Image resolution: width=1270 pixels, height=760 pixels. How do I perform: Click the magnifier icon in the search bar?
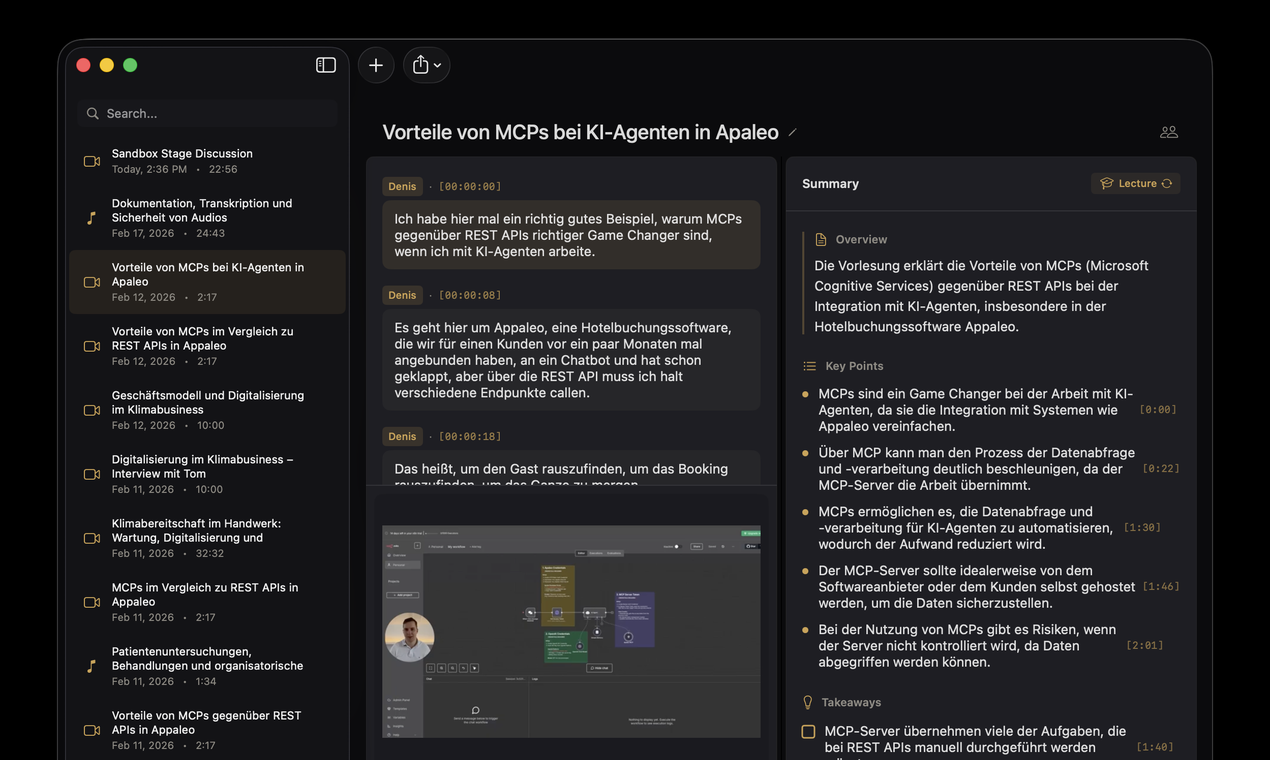(91, 113)
